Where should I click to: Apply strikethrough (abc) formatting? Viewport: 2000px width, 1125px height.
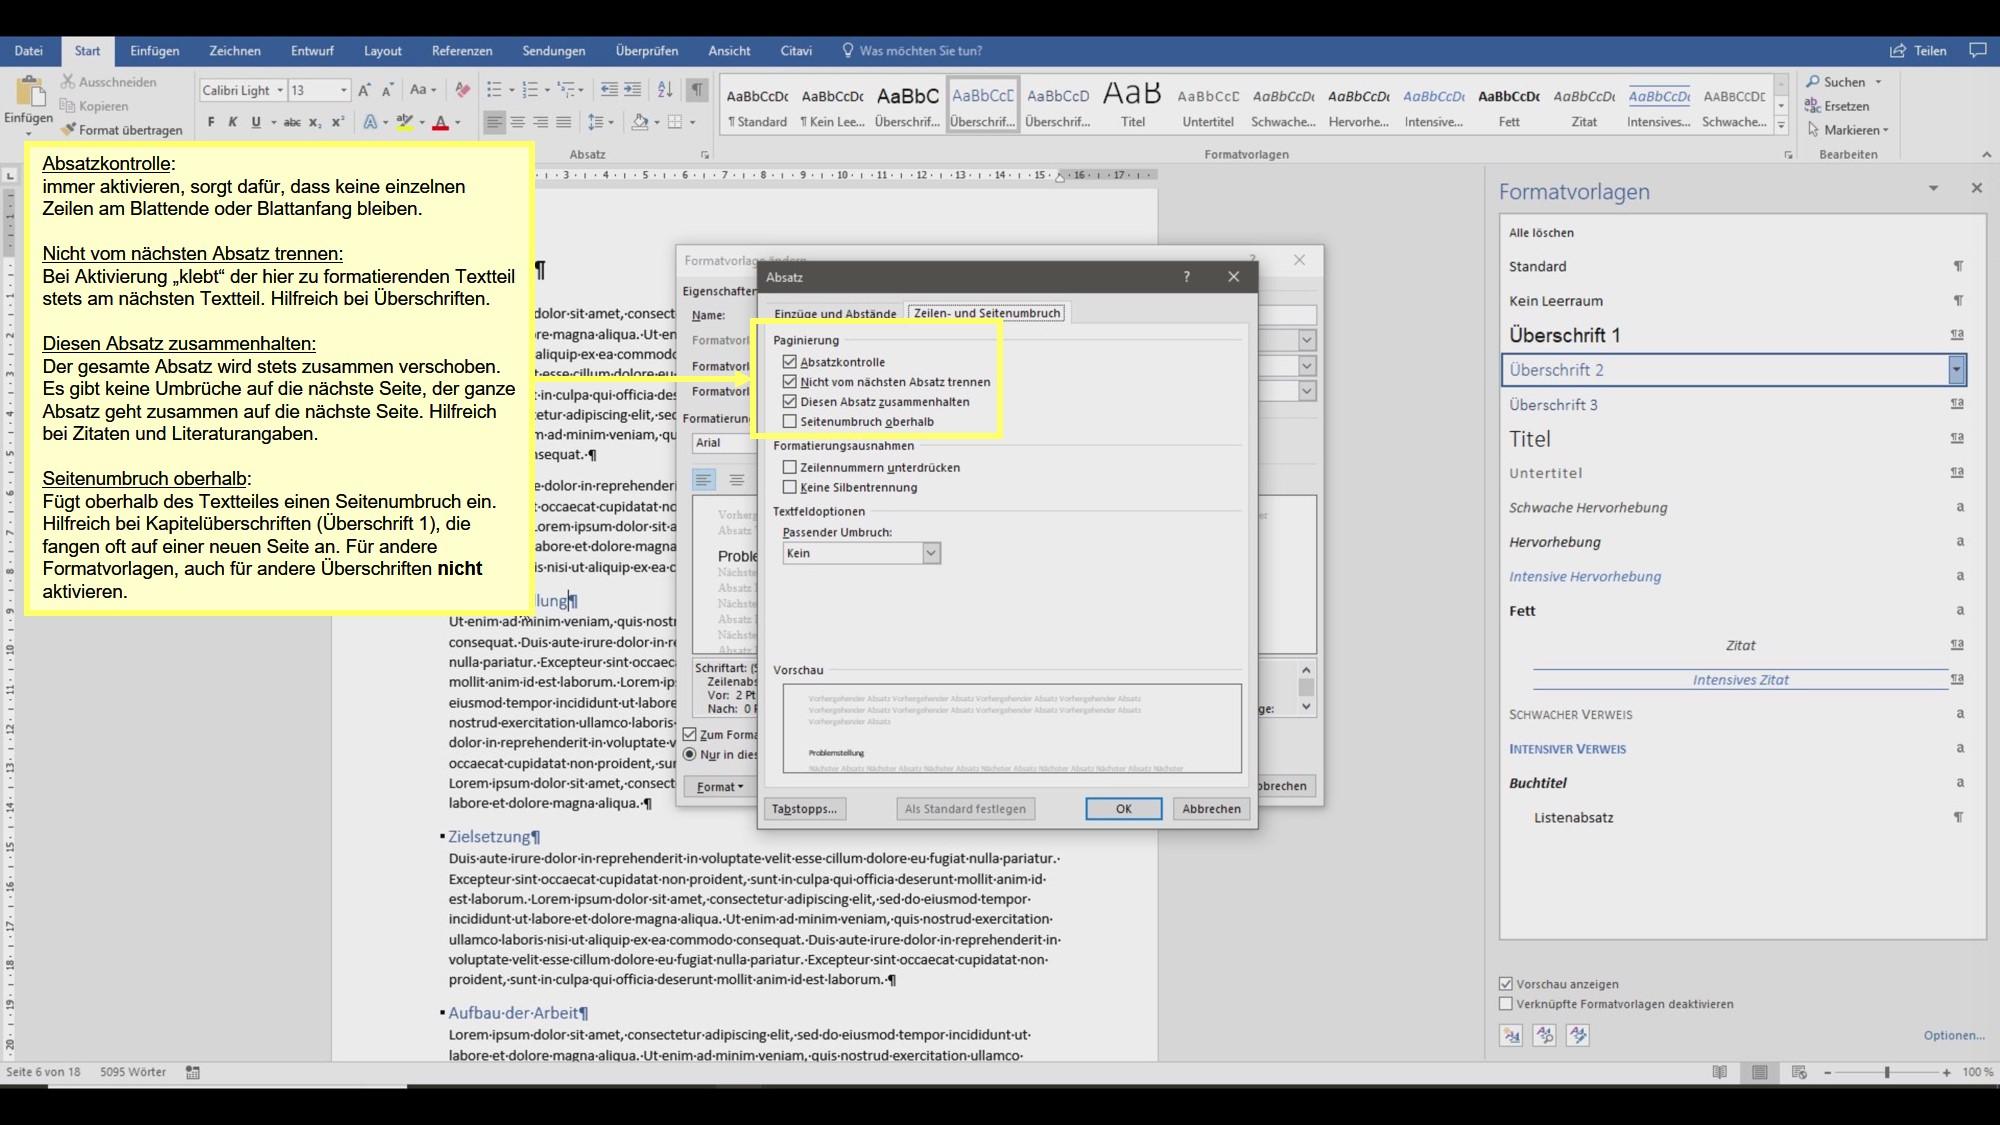pos(292,122)
